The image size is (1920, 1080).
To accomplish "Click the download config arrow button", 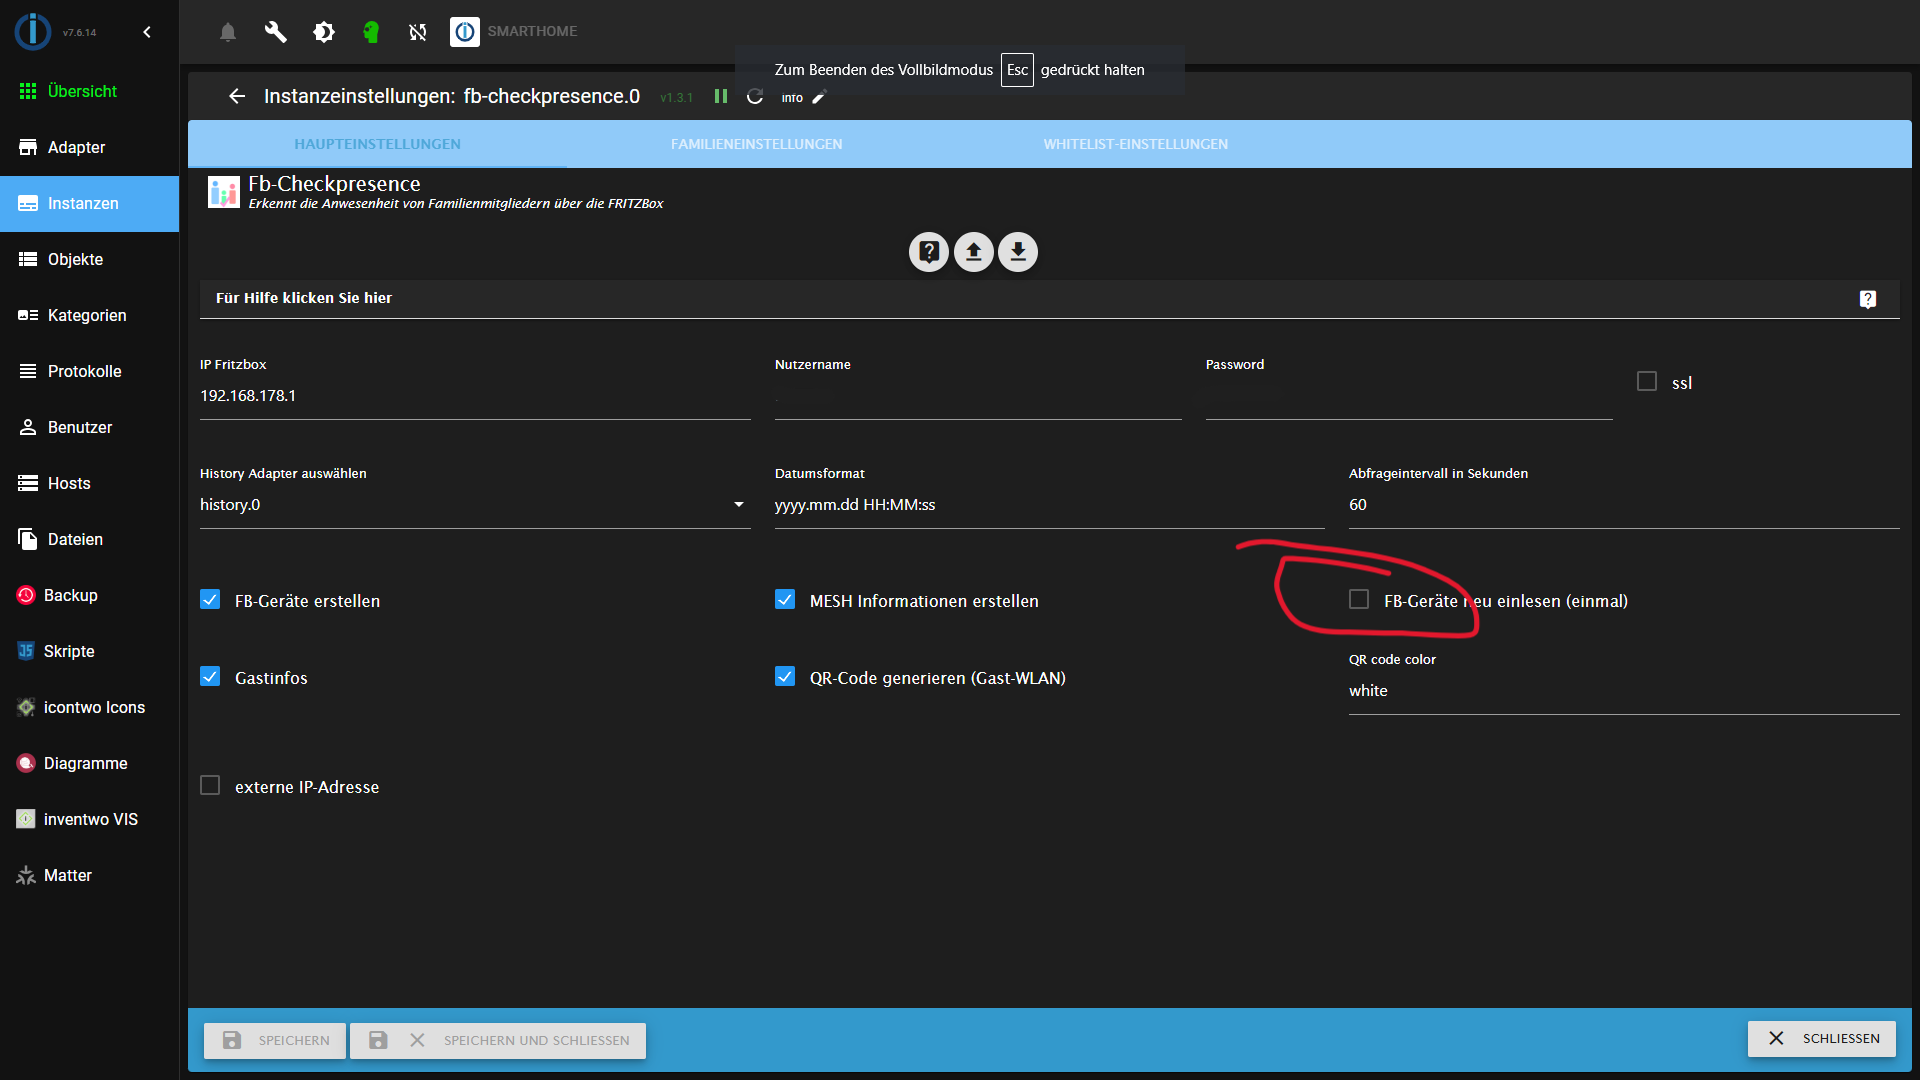I will coord(1018,252).
